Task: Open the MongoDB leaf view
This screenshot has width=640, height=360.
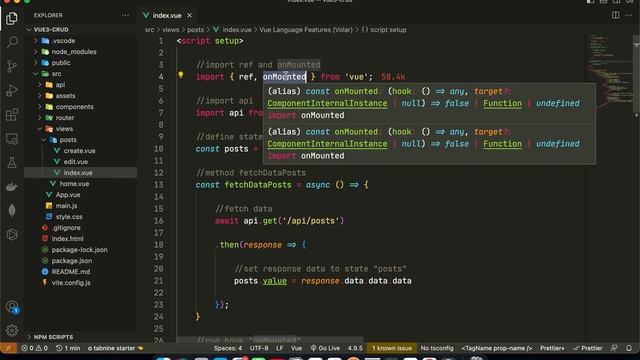Action: click(x=12, y=211)
